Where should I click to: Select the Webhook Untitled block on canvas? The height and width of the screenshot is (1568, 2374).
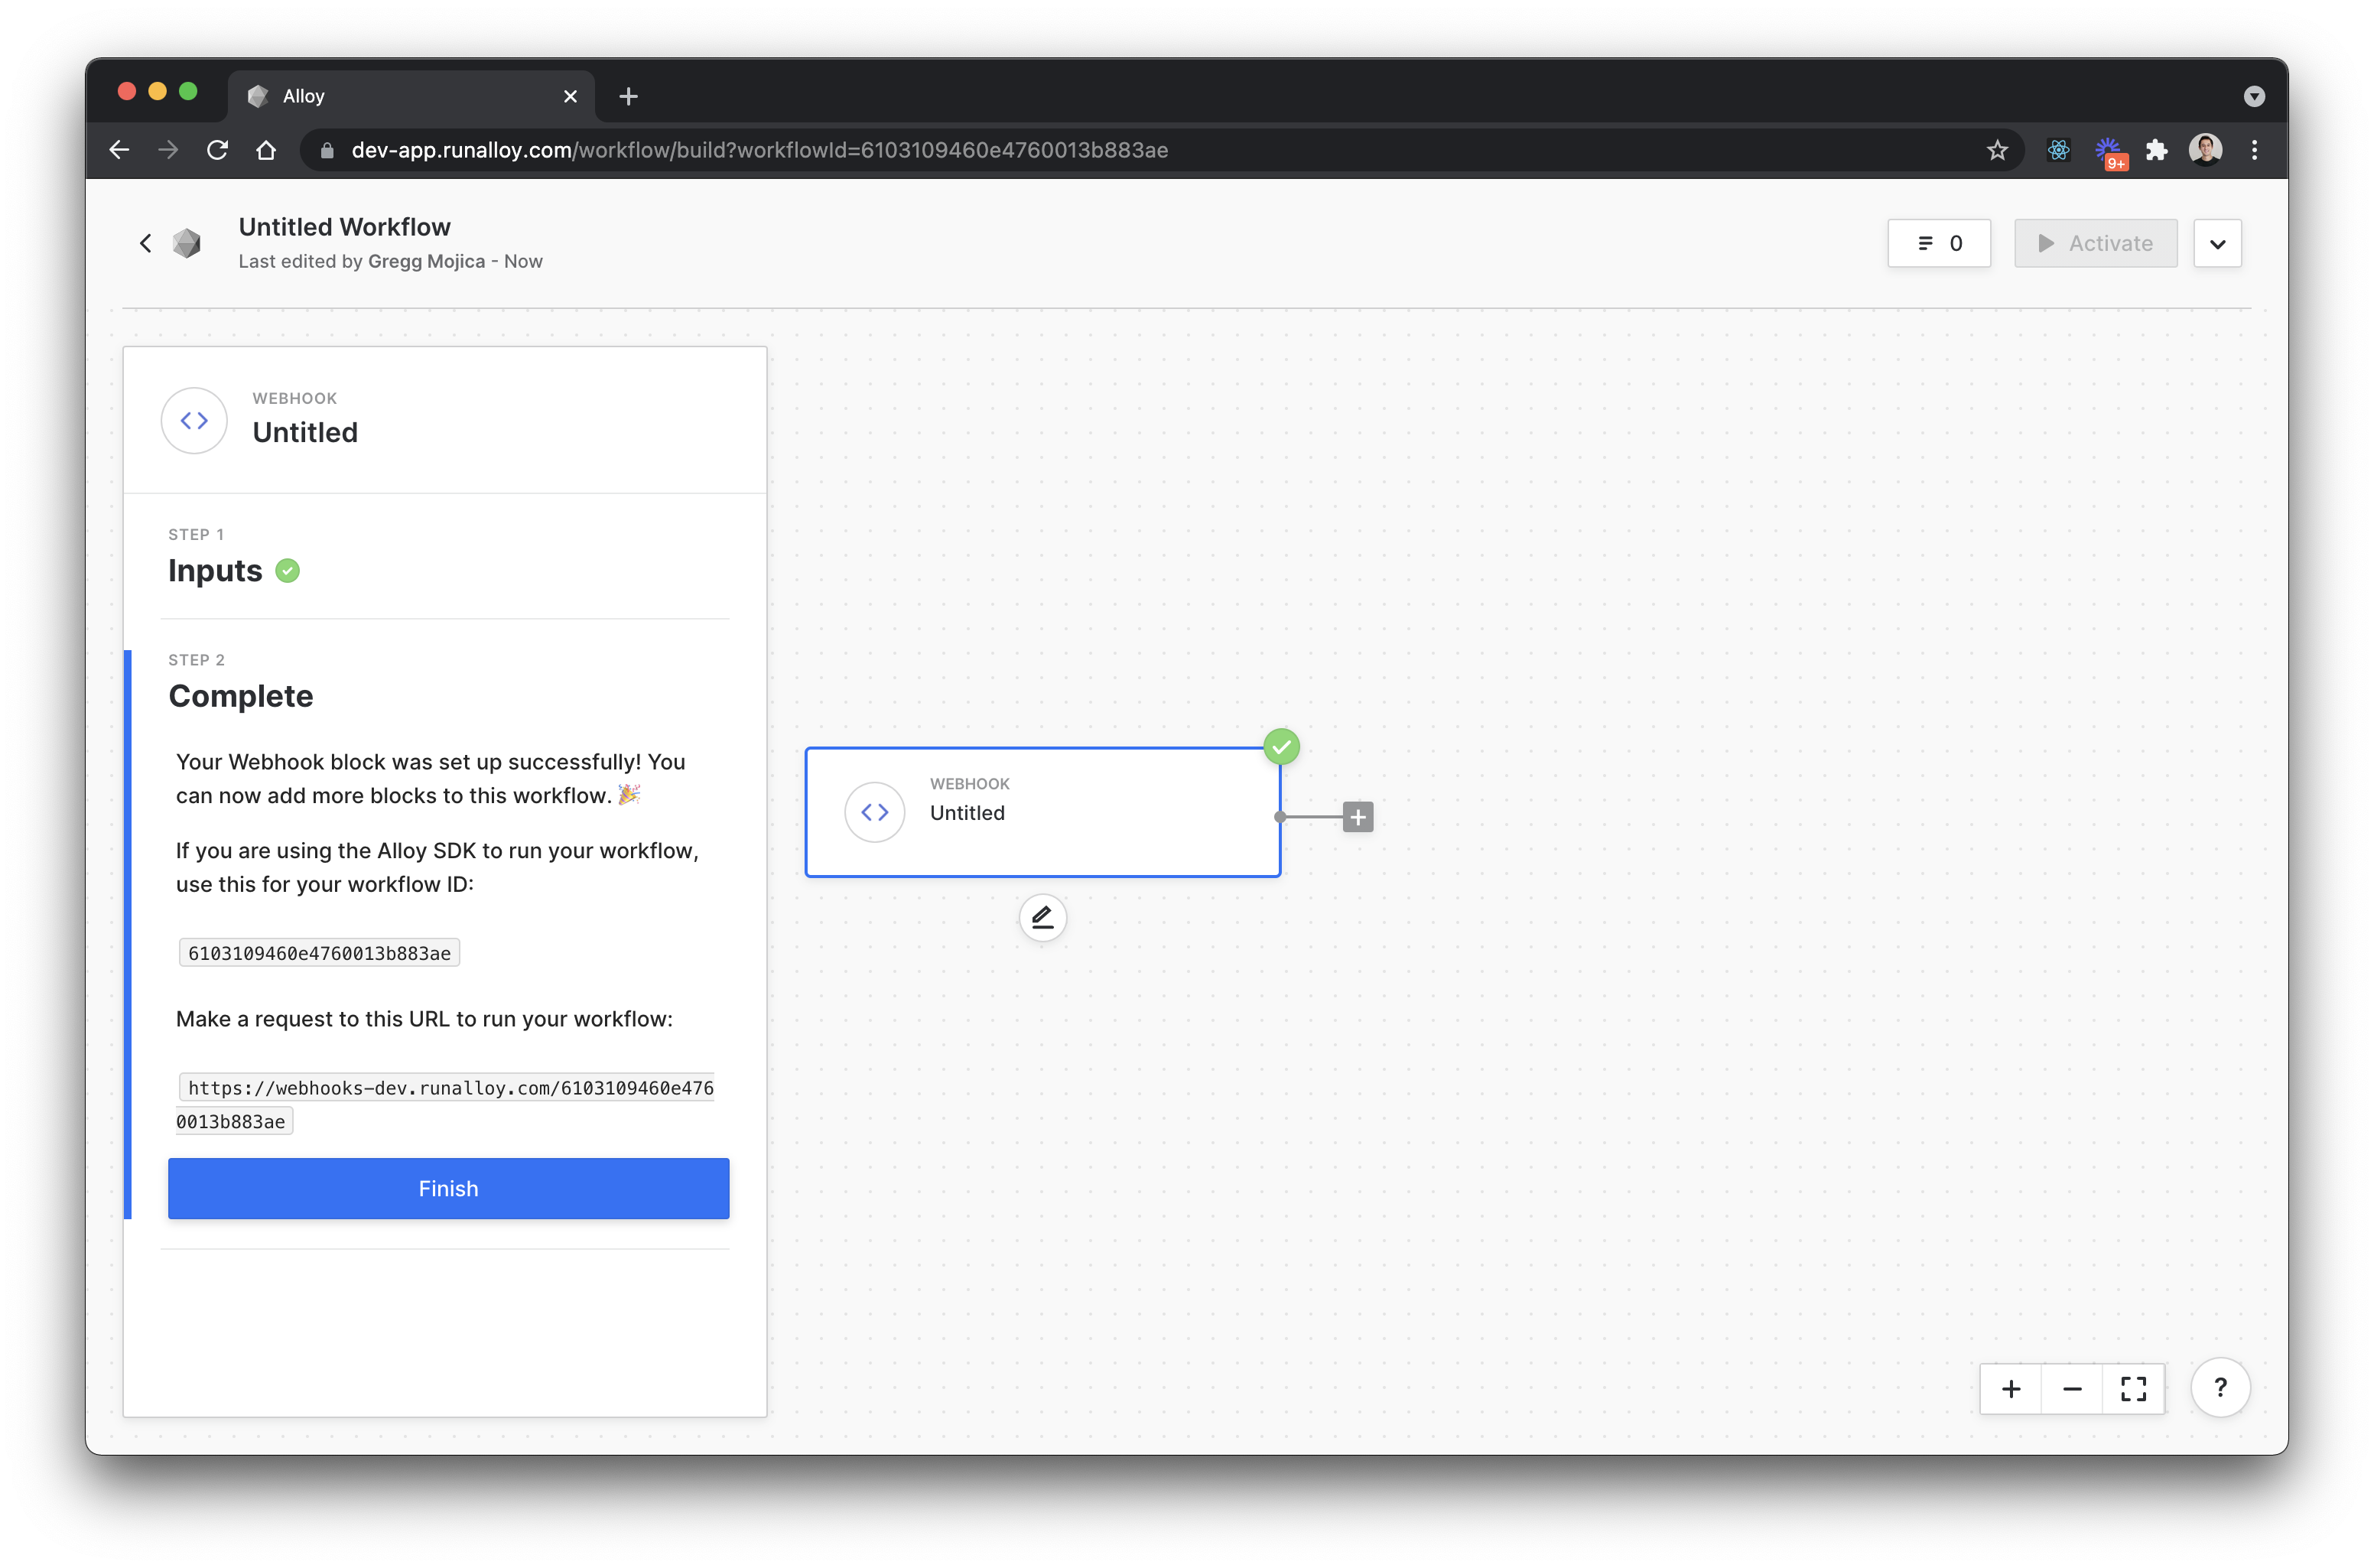coord(1042,812)
